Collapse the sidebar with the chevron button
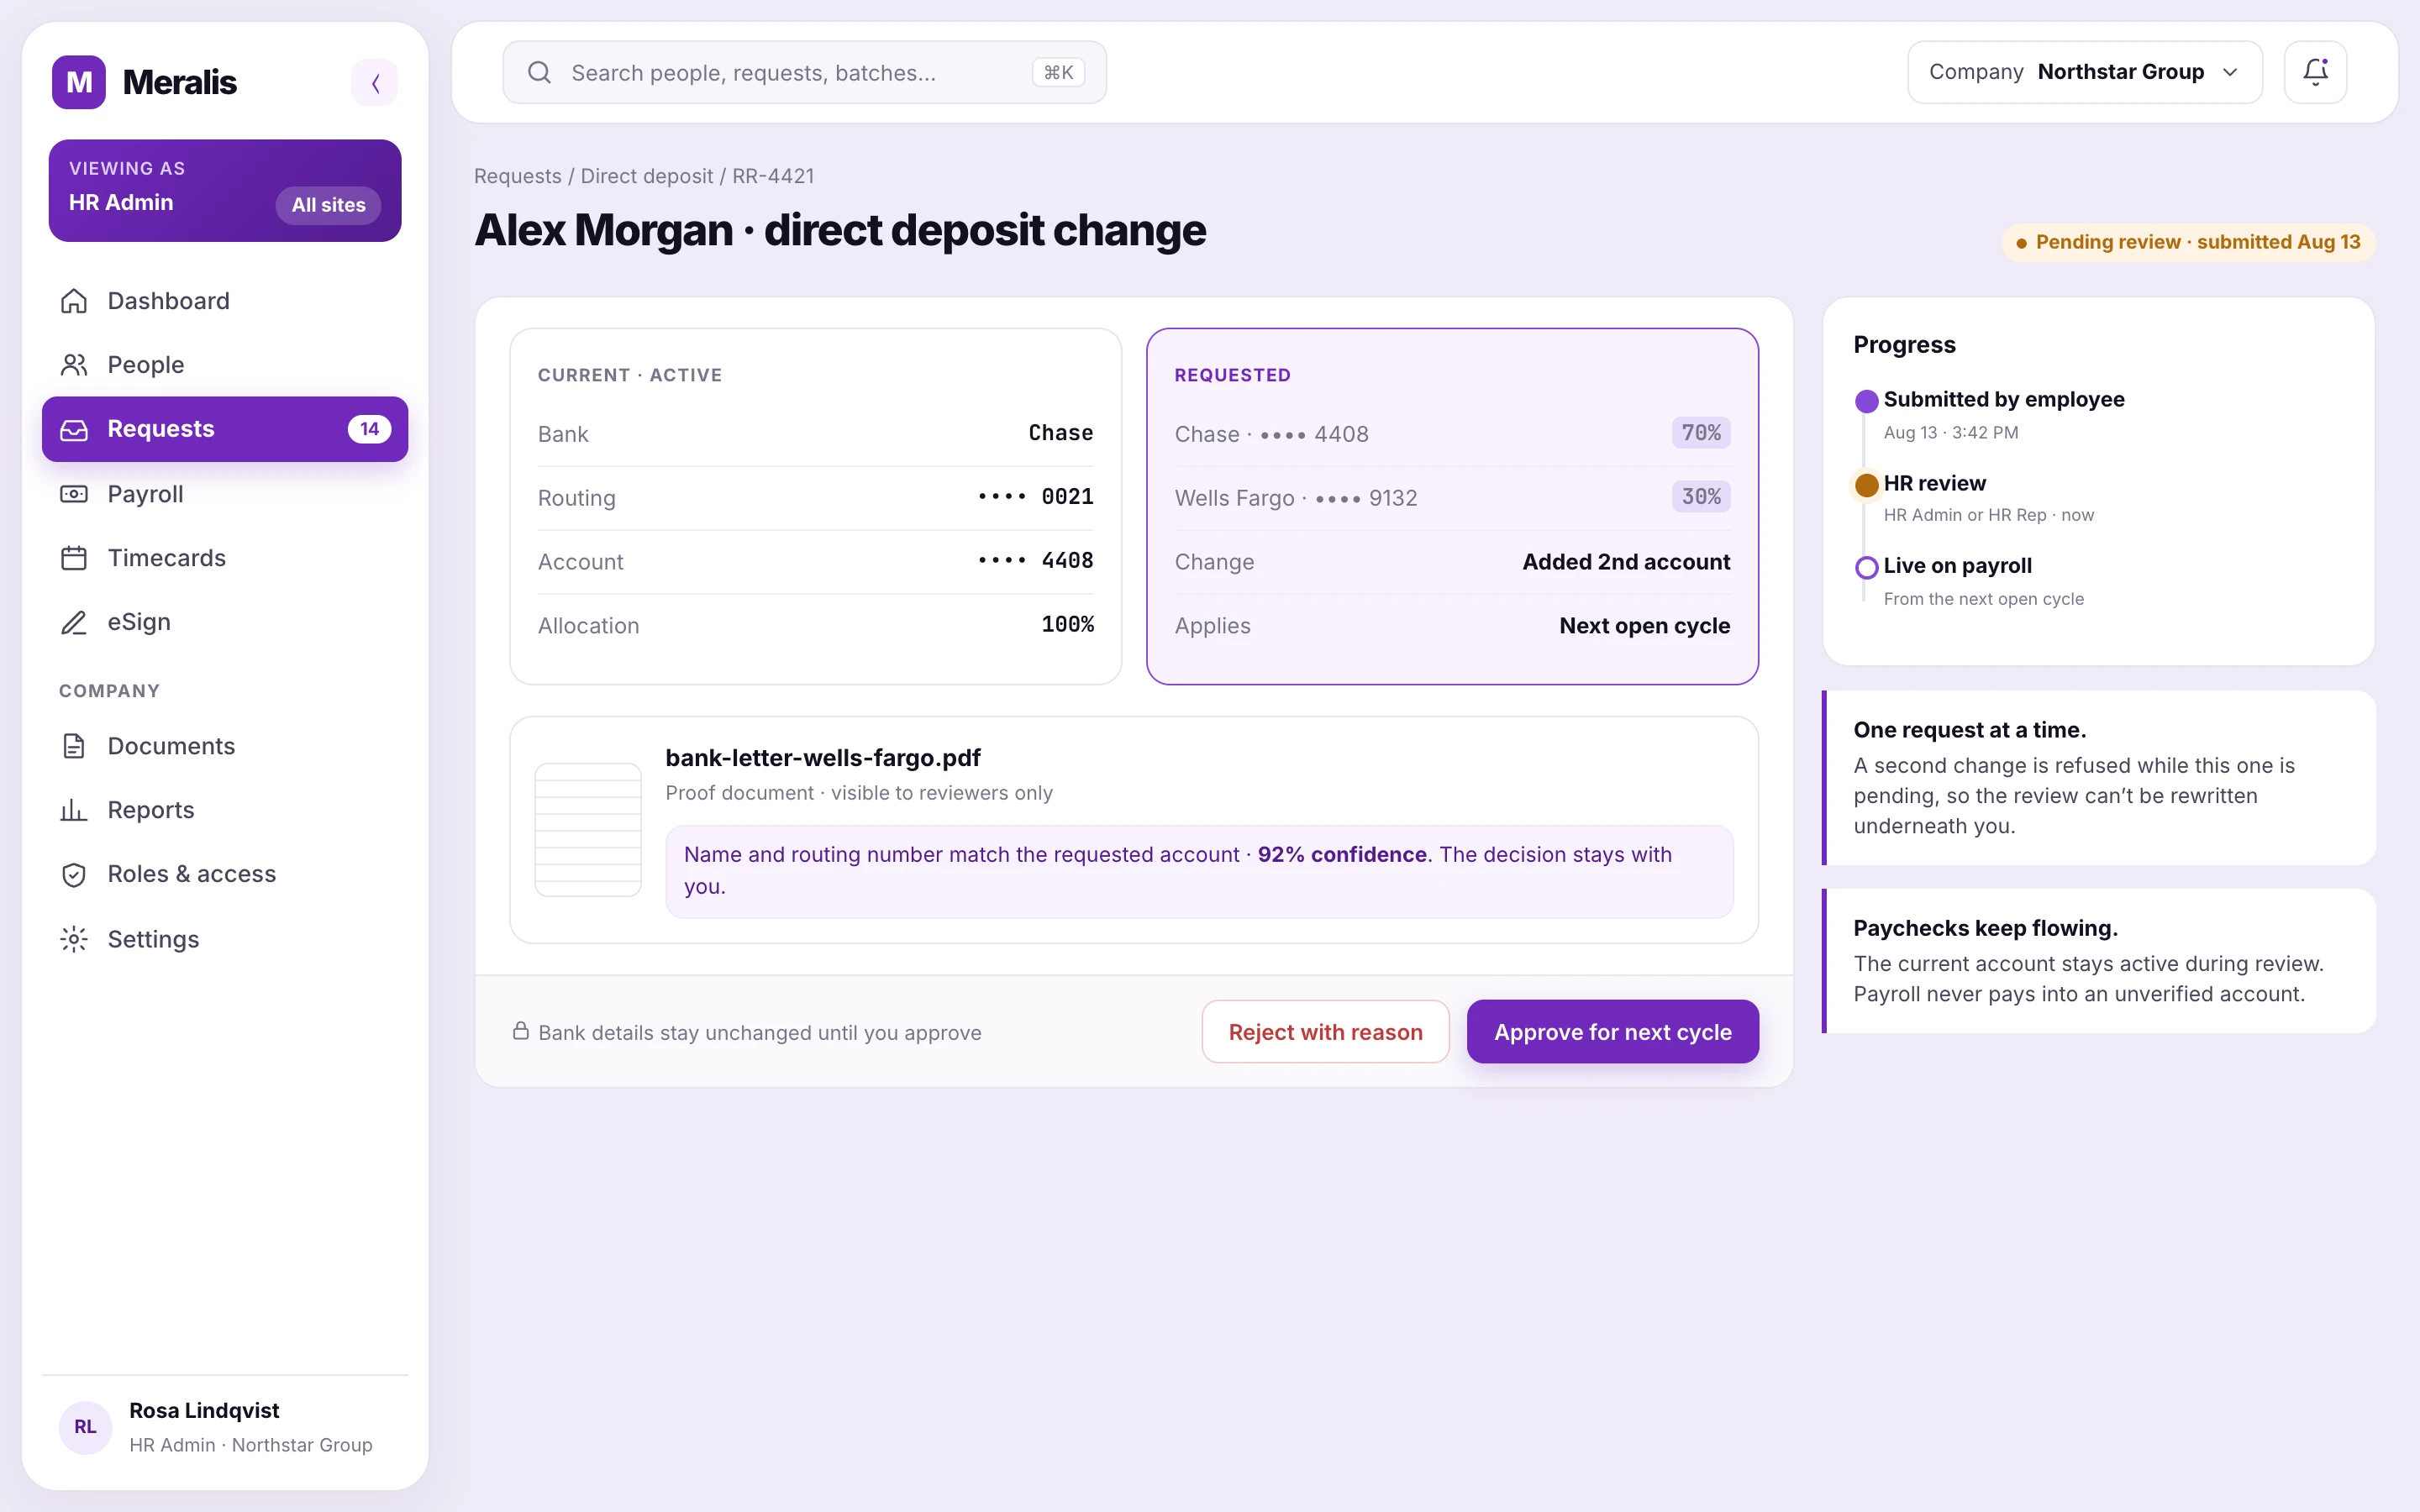 (375, 82)
